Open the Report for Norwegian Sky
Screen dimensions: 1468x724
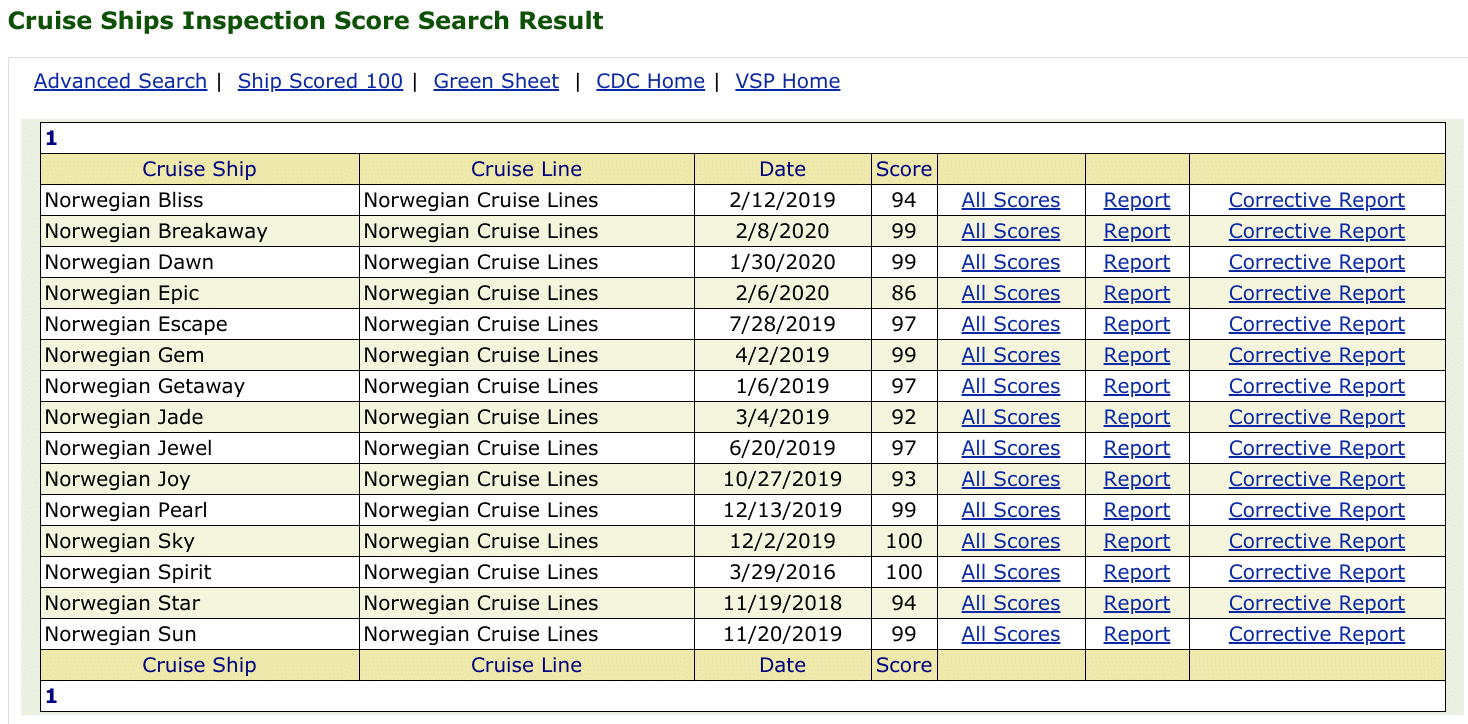click(1136, 540)
